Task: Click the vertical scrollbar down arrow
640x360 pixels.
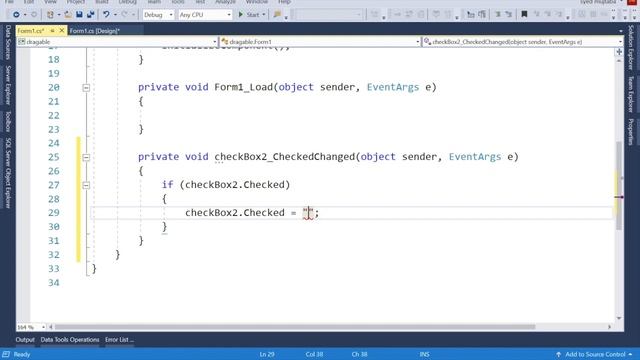Action: tap(619, 318)
